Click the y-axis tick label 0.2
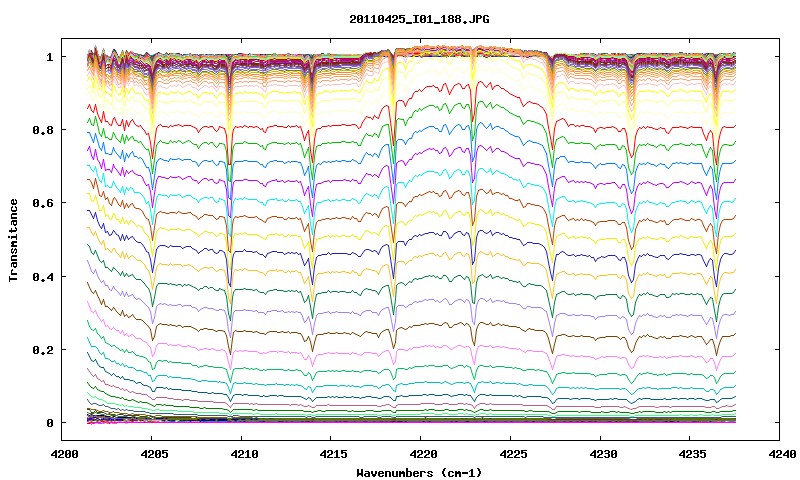The image size is (800, 480). 43,350
